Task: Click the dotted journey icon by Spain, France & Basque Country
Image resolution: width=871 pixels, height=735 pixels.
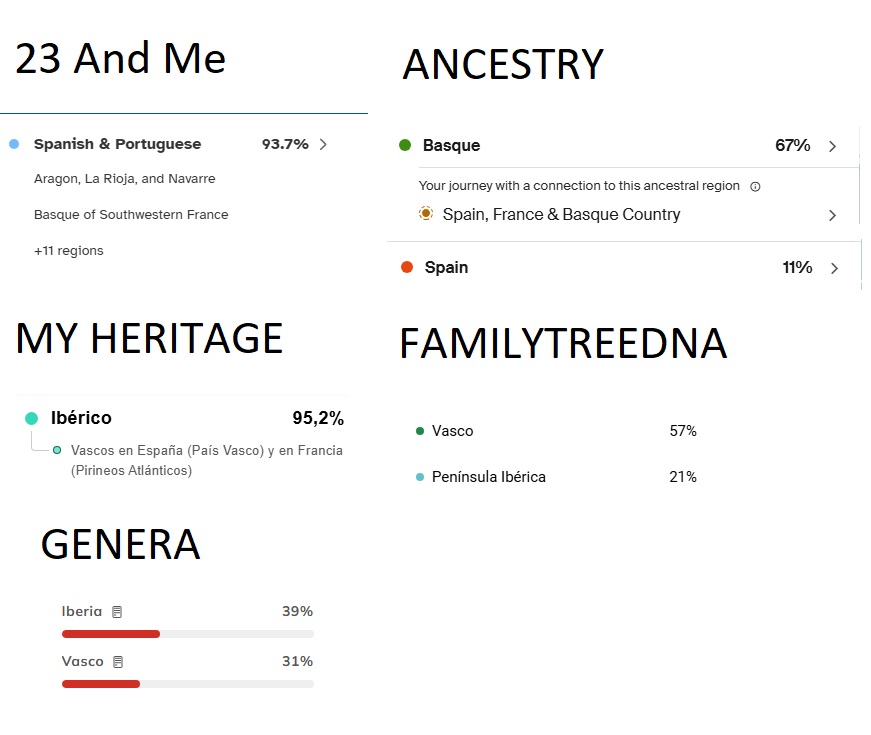Action: [x=427, y=214]
